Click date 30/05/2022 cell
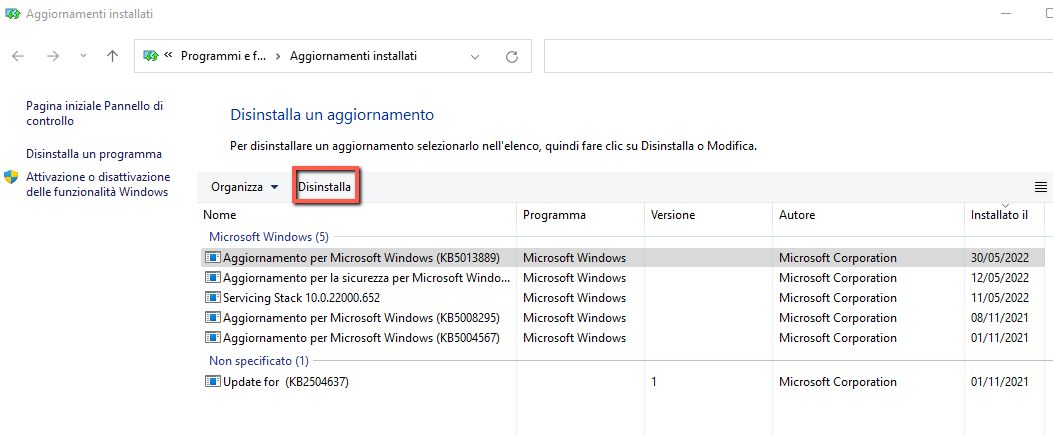Image resolution: width=1053 pixels, height=435 pixels. pos(1000,258)
